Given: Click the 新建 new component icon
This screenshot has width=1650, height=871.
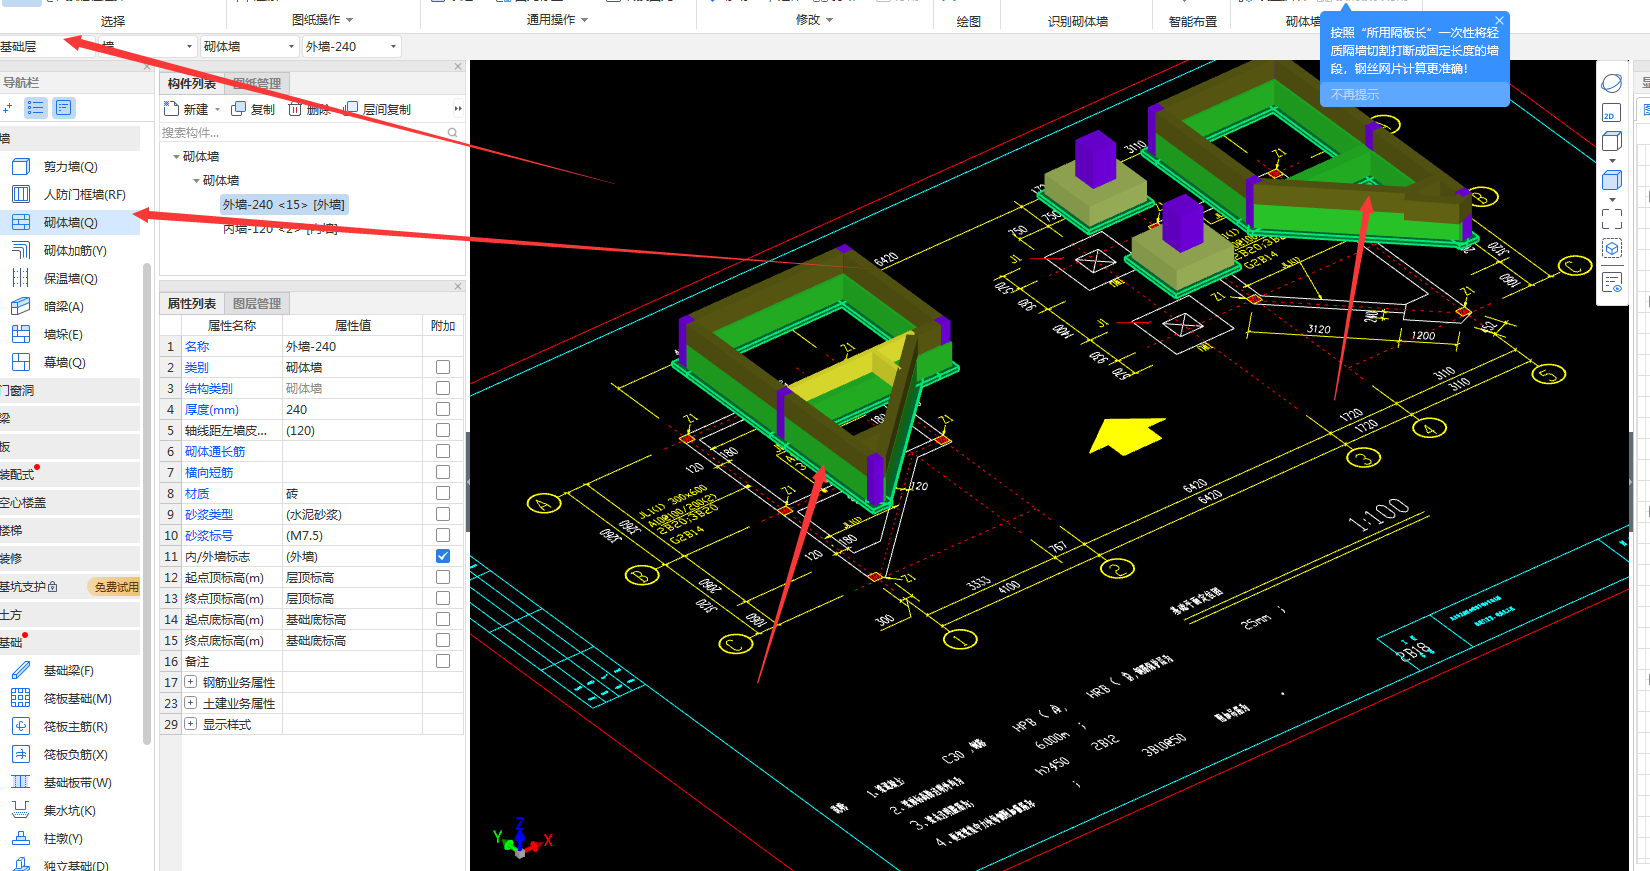Looking at the screenshot, I should point(171,109).
